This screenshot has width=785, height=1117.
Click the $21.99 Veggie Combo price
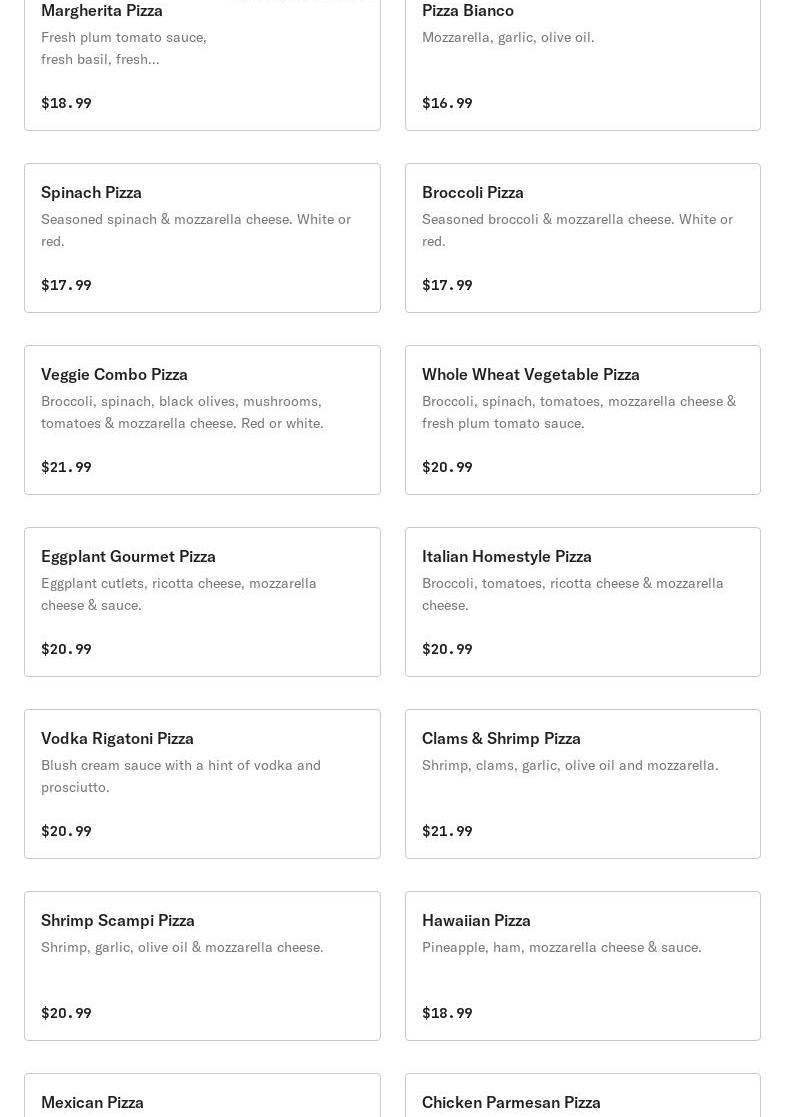(66, 467)
